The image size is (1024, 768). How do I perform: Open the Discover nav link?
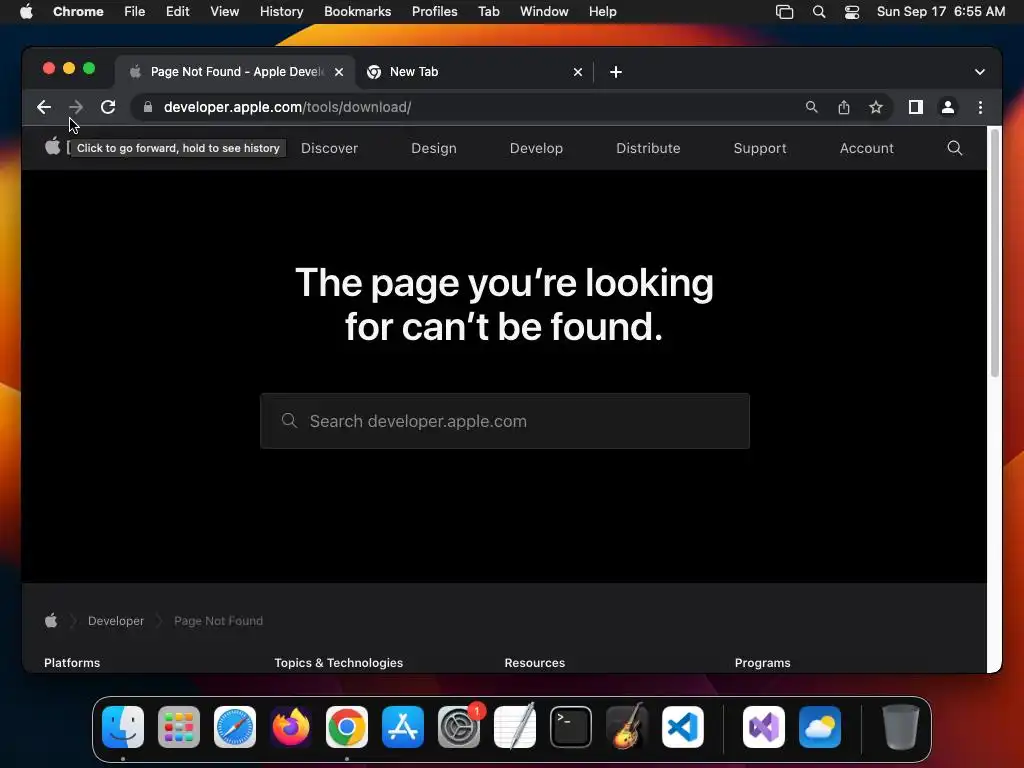tap(329, 148)
